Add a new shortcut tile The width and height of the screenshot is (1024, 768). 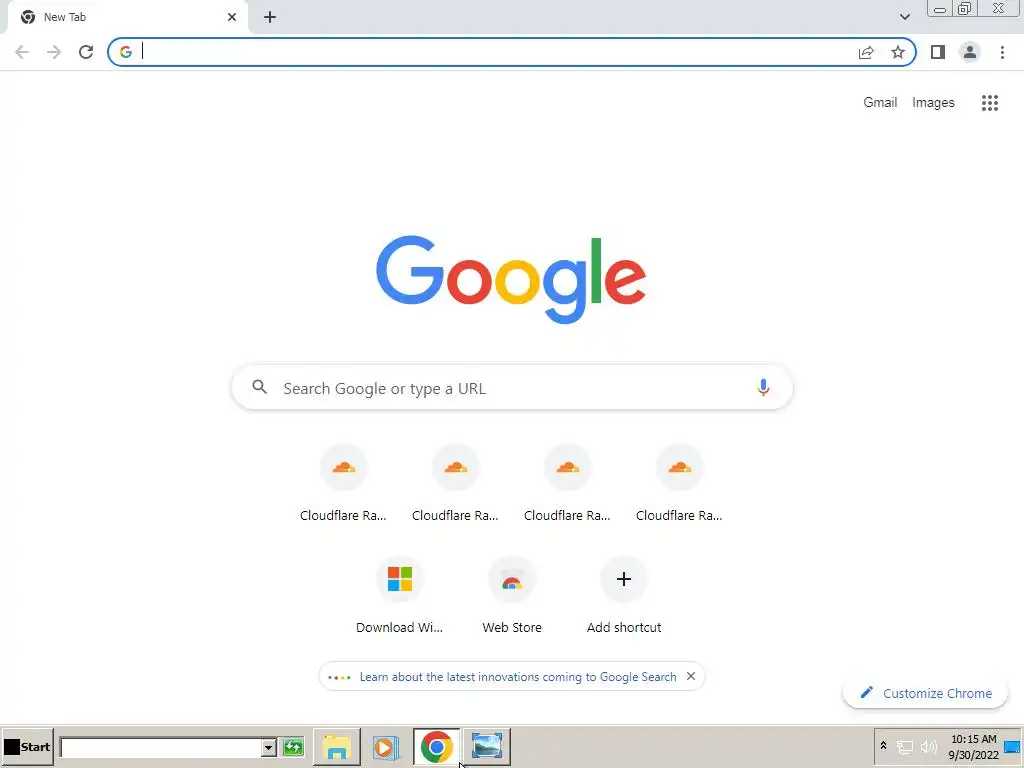(x=624, y=595)
